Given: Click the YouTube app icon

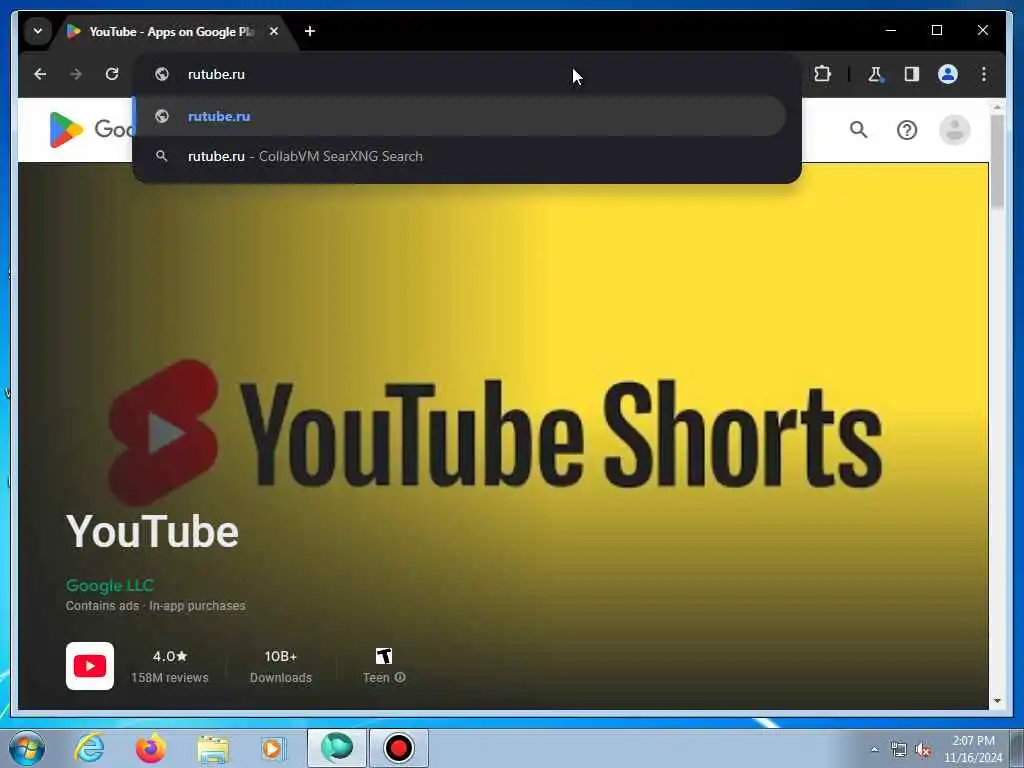Looking at the screenshot, I should (90, 666).
